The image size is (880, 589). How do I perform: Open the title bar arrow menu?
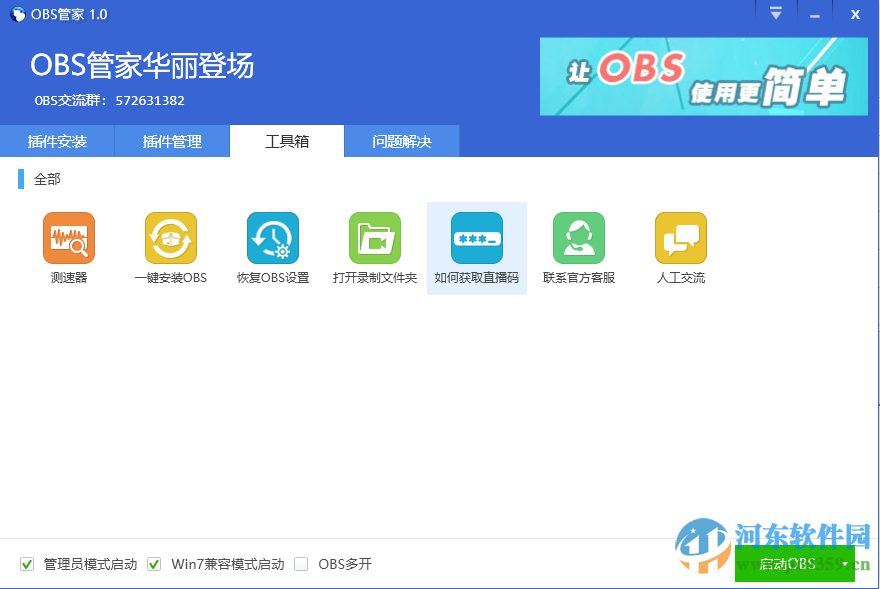[x=775, y=13]
